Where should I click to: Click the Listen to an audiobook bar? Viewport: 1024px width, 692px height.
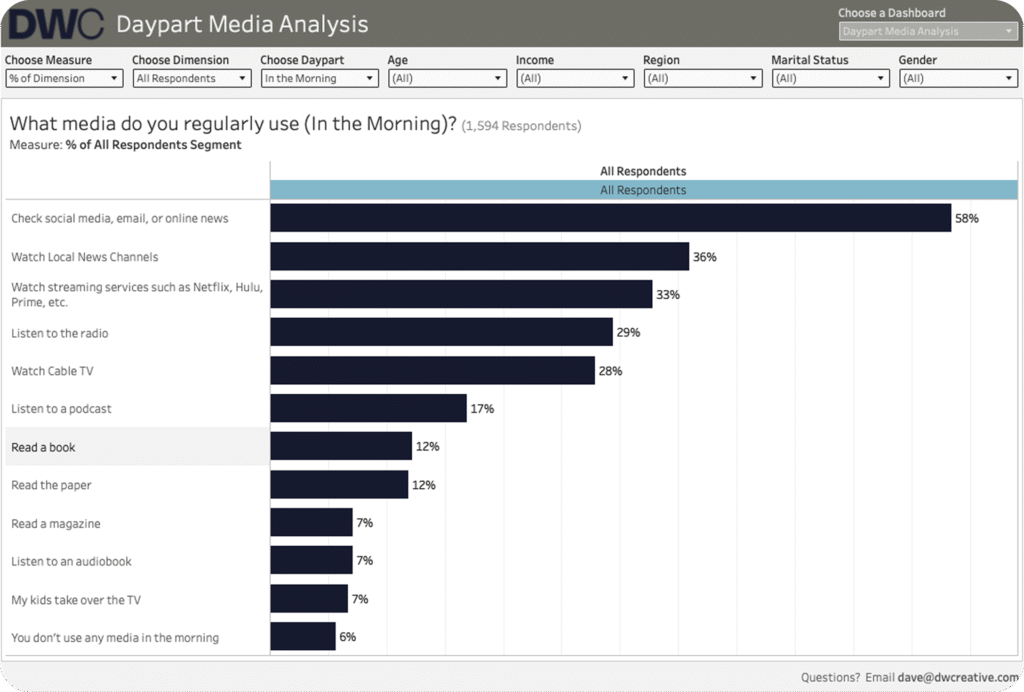pos(312,560)
